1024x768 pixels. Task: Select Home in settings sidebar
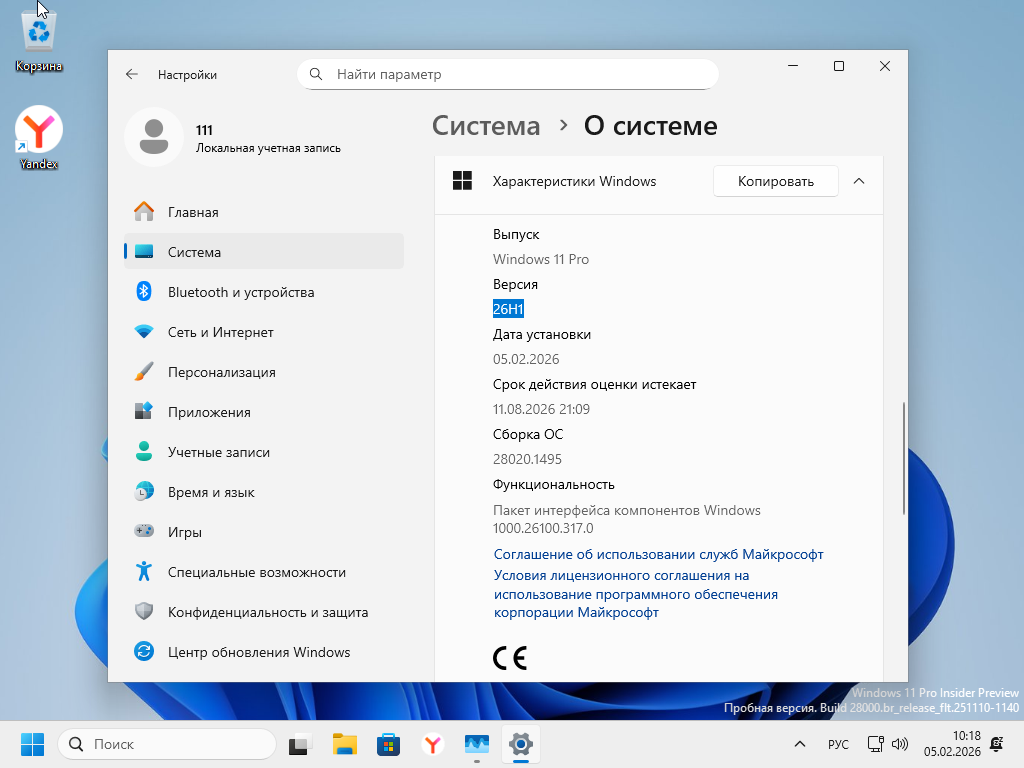[193, 212]
